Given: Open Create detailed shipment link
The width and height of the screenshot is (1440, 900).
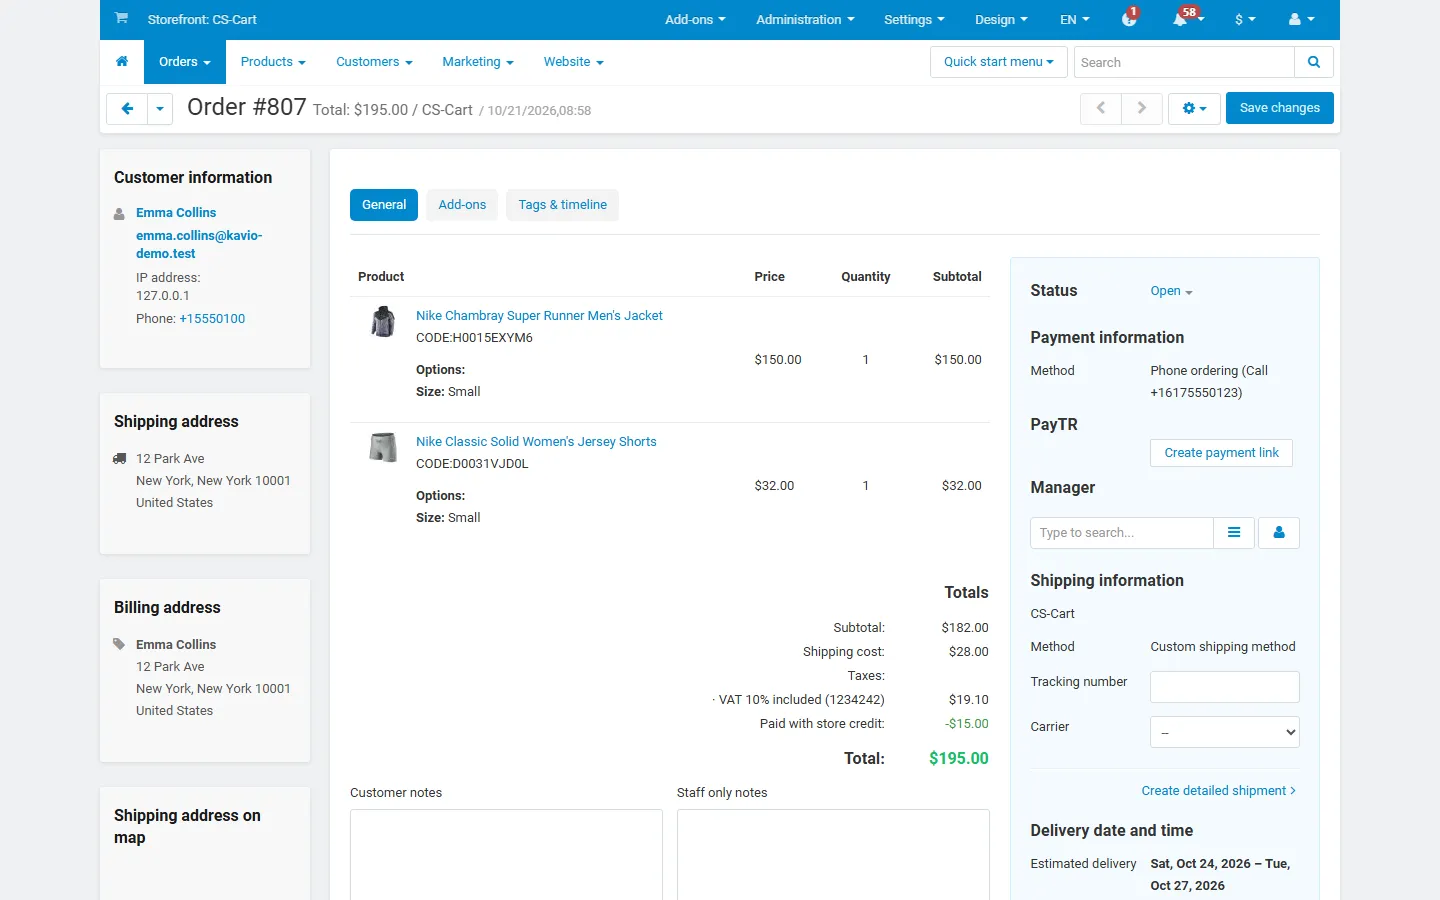Looking at the screenshot, I should point(1219,791).
